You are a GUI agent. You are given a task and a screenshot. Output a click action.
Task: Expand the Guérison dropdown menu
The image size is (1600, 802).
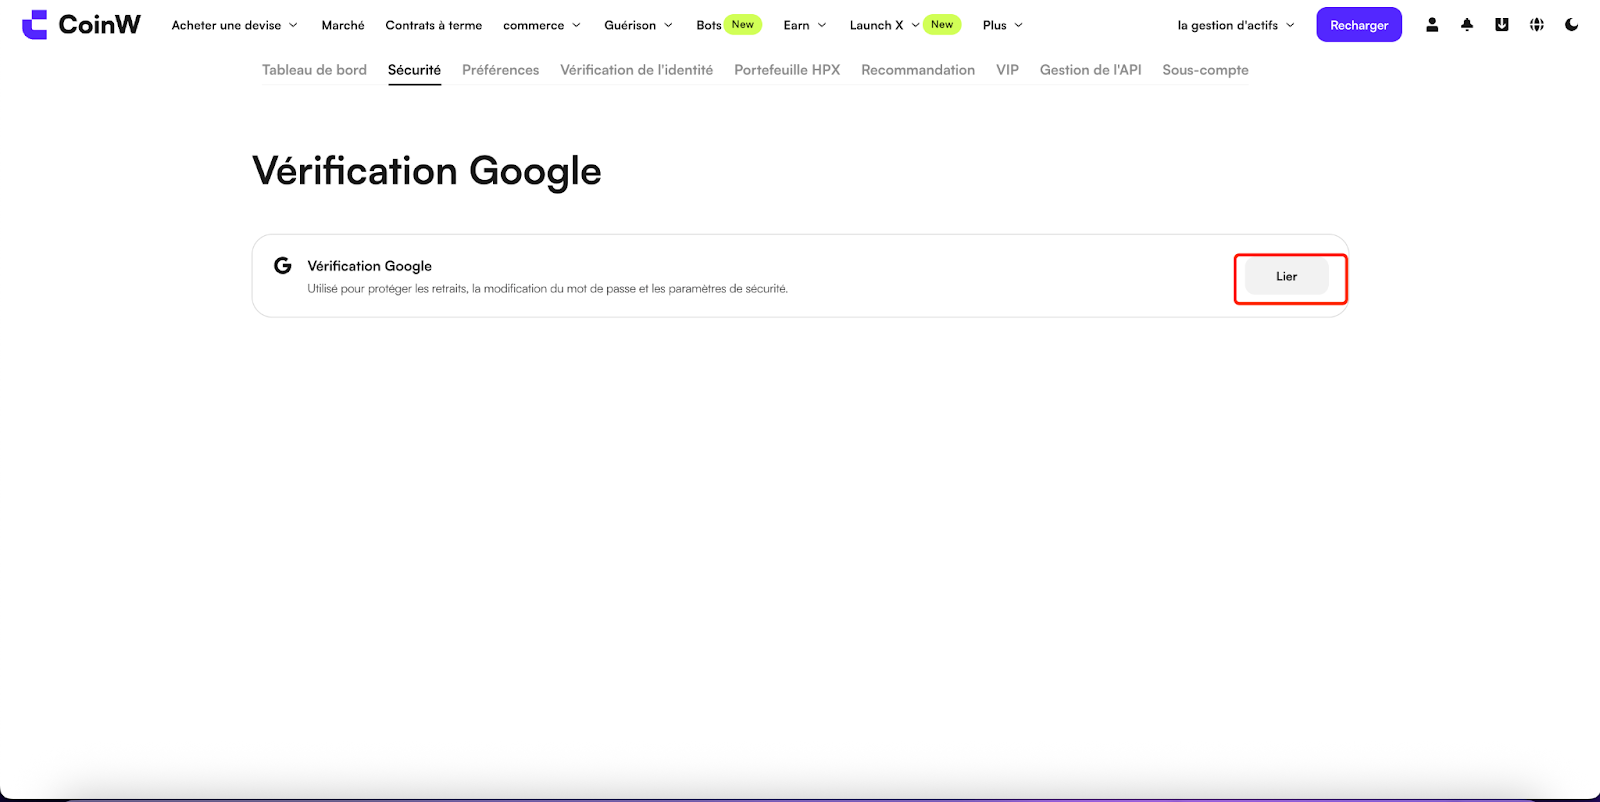[x=639, y=25]
